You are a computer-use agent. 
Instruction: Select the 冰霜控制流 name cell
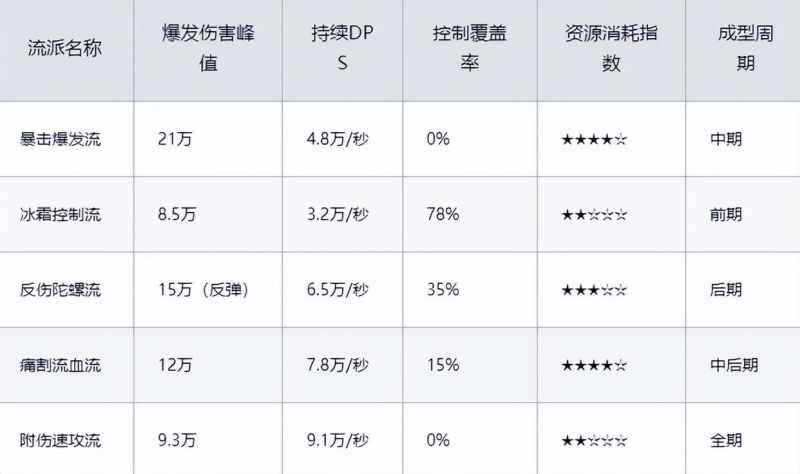coord(61,215)
